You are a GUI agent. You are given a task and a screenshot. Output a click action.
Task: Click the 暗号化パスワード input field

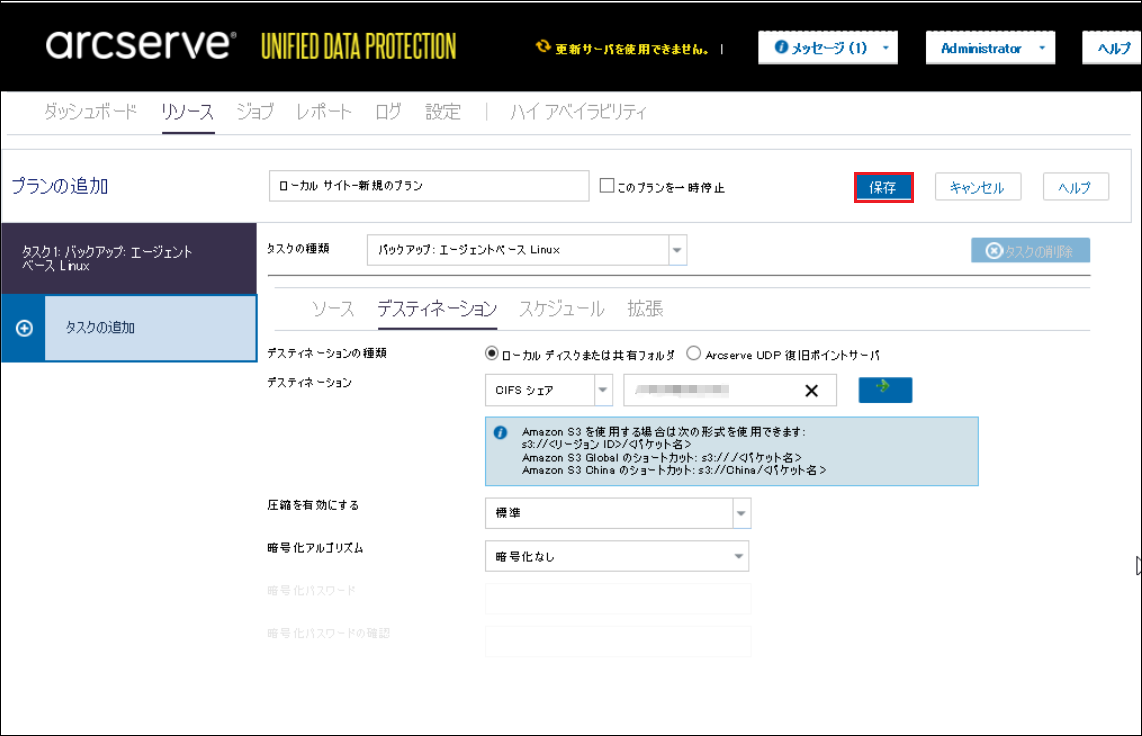click(618, 598)
